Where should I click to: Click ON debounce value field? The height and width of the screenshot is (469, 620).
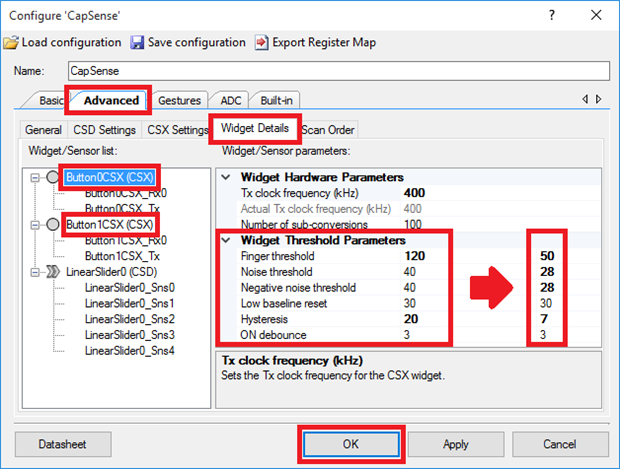[406, 335]
